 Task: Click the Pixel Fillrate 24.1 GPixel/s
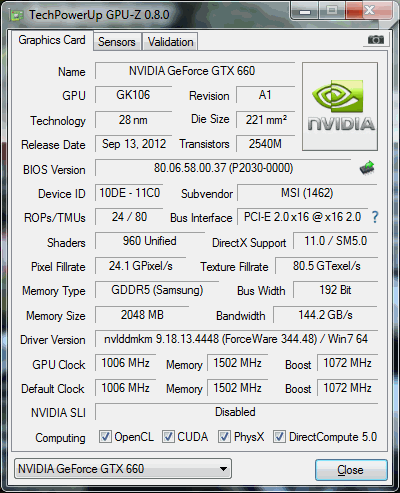tap(140, 266)
